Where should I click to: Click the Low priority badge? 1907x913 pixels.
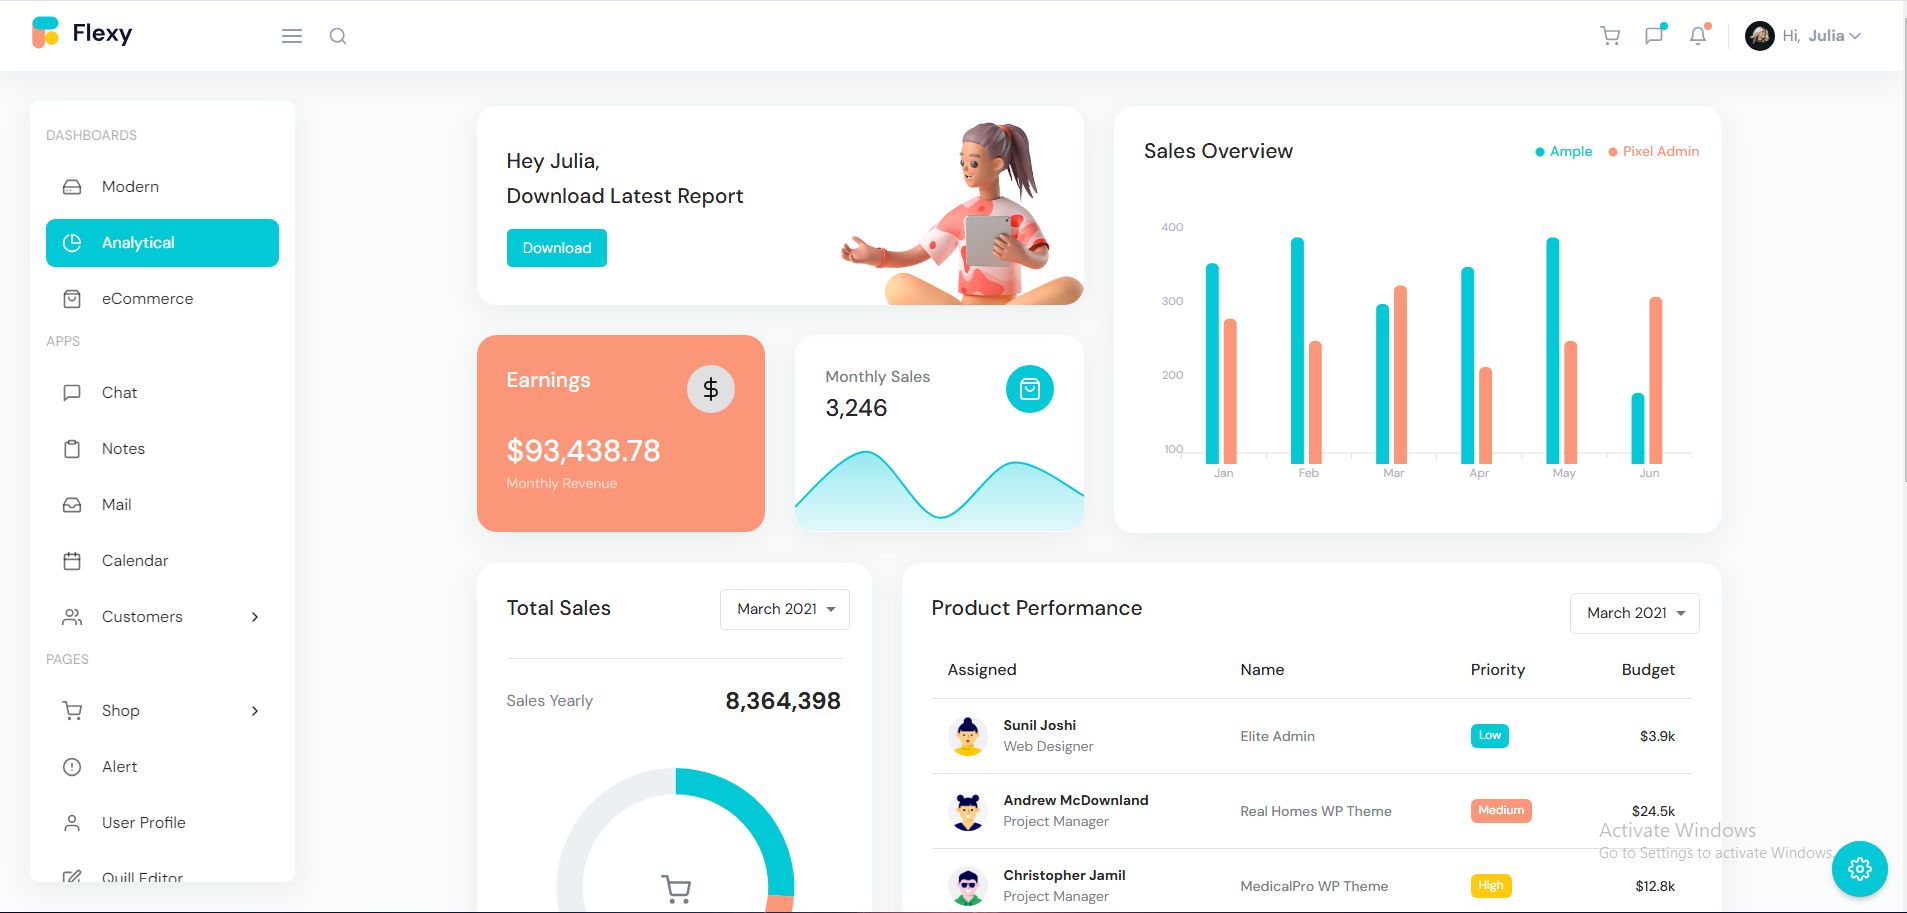click(1490, 735)
